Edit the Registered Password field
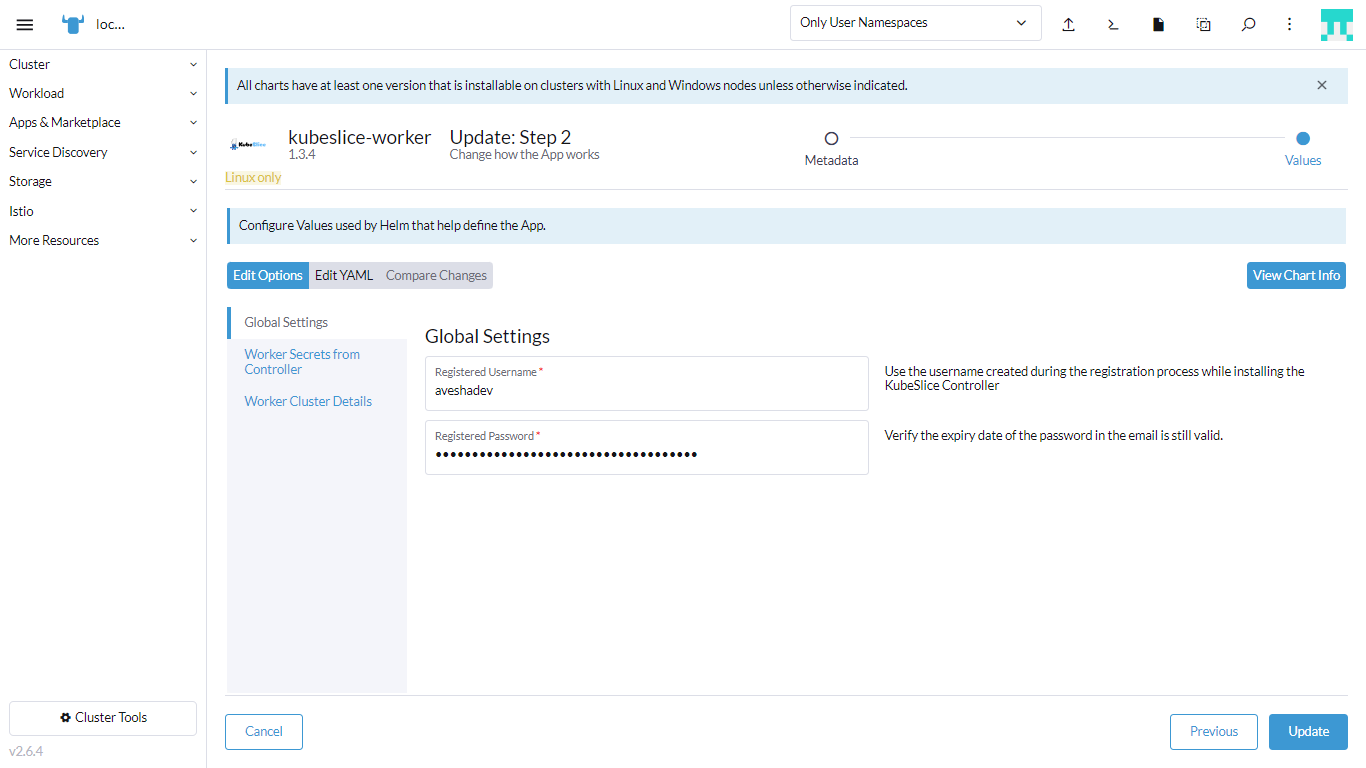 point(647,447)
